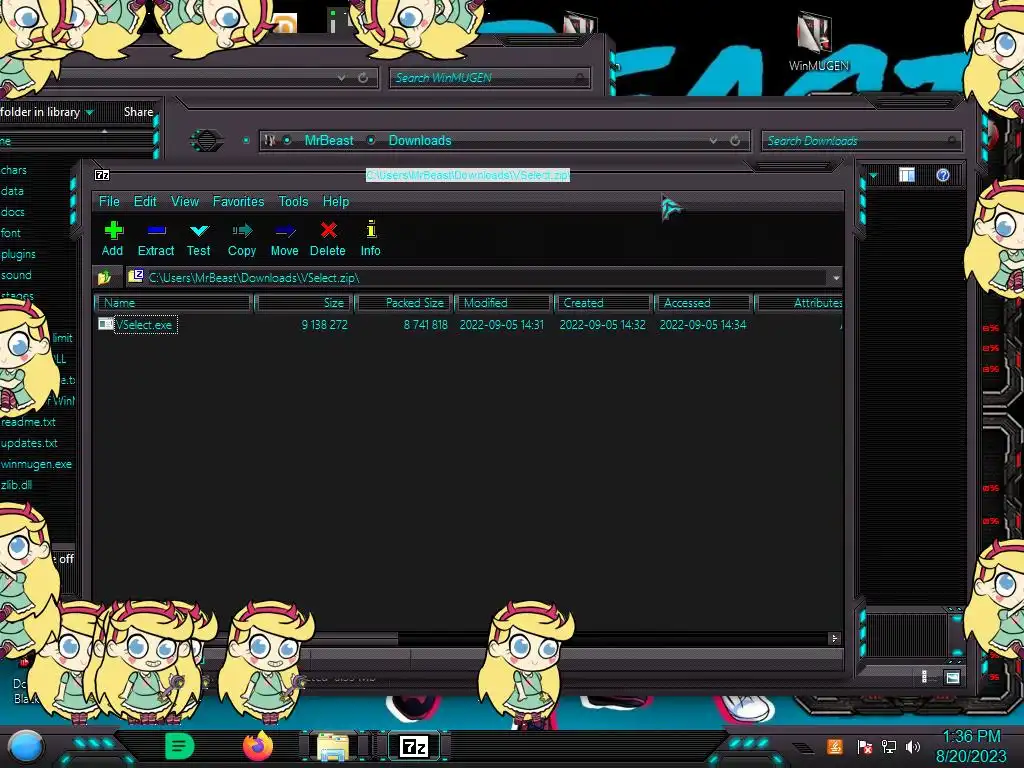Sort by the Modified column header
The height and width of the screenshot is (768, 1024).
(504, 303)
